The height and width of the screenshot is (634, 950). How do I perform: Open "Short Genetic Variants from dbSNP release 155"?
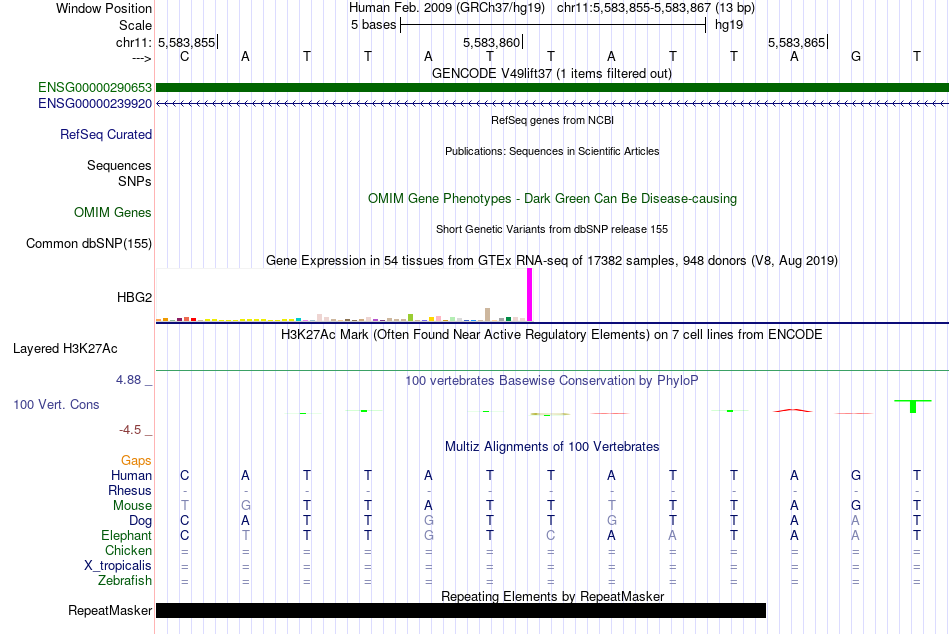(552, 229)
